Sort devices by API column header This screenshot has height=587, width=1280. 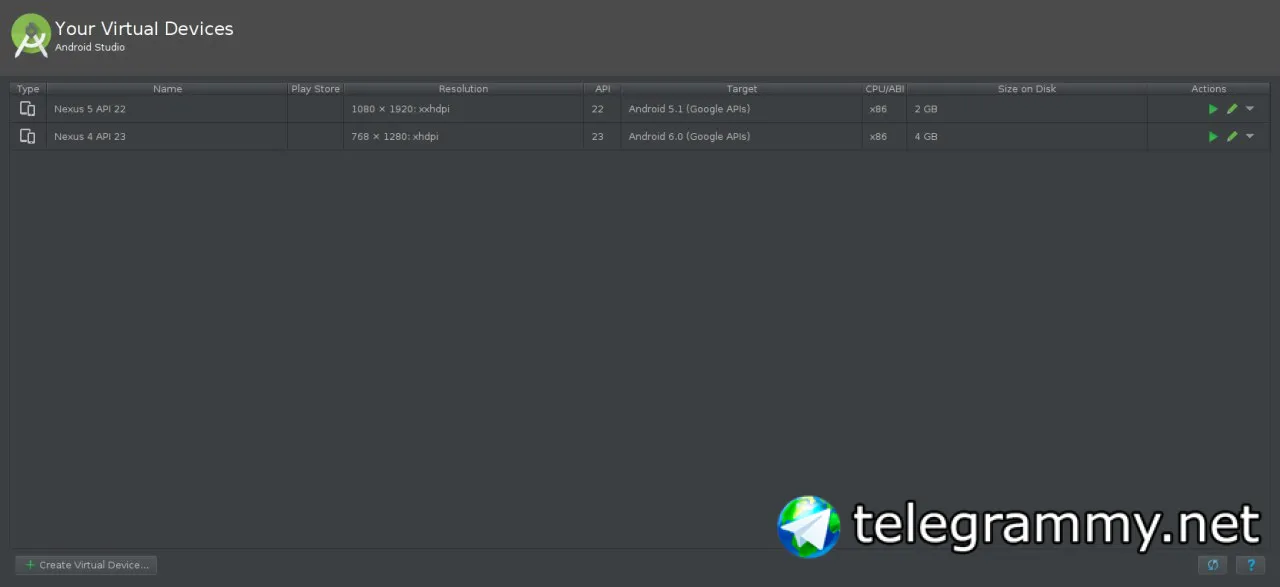click(x=602, y=89)
